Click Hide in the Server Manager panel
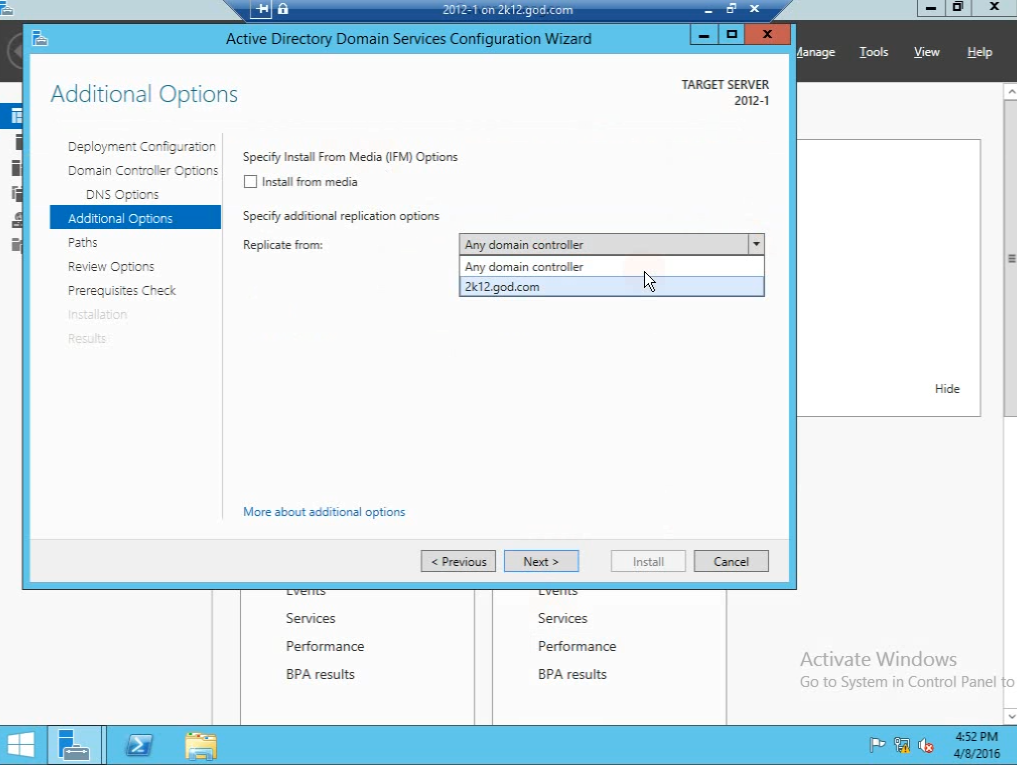Screen dimensions: 1017x765 pyautogui.click(x=947, y=389)
